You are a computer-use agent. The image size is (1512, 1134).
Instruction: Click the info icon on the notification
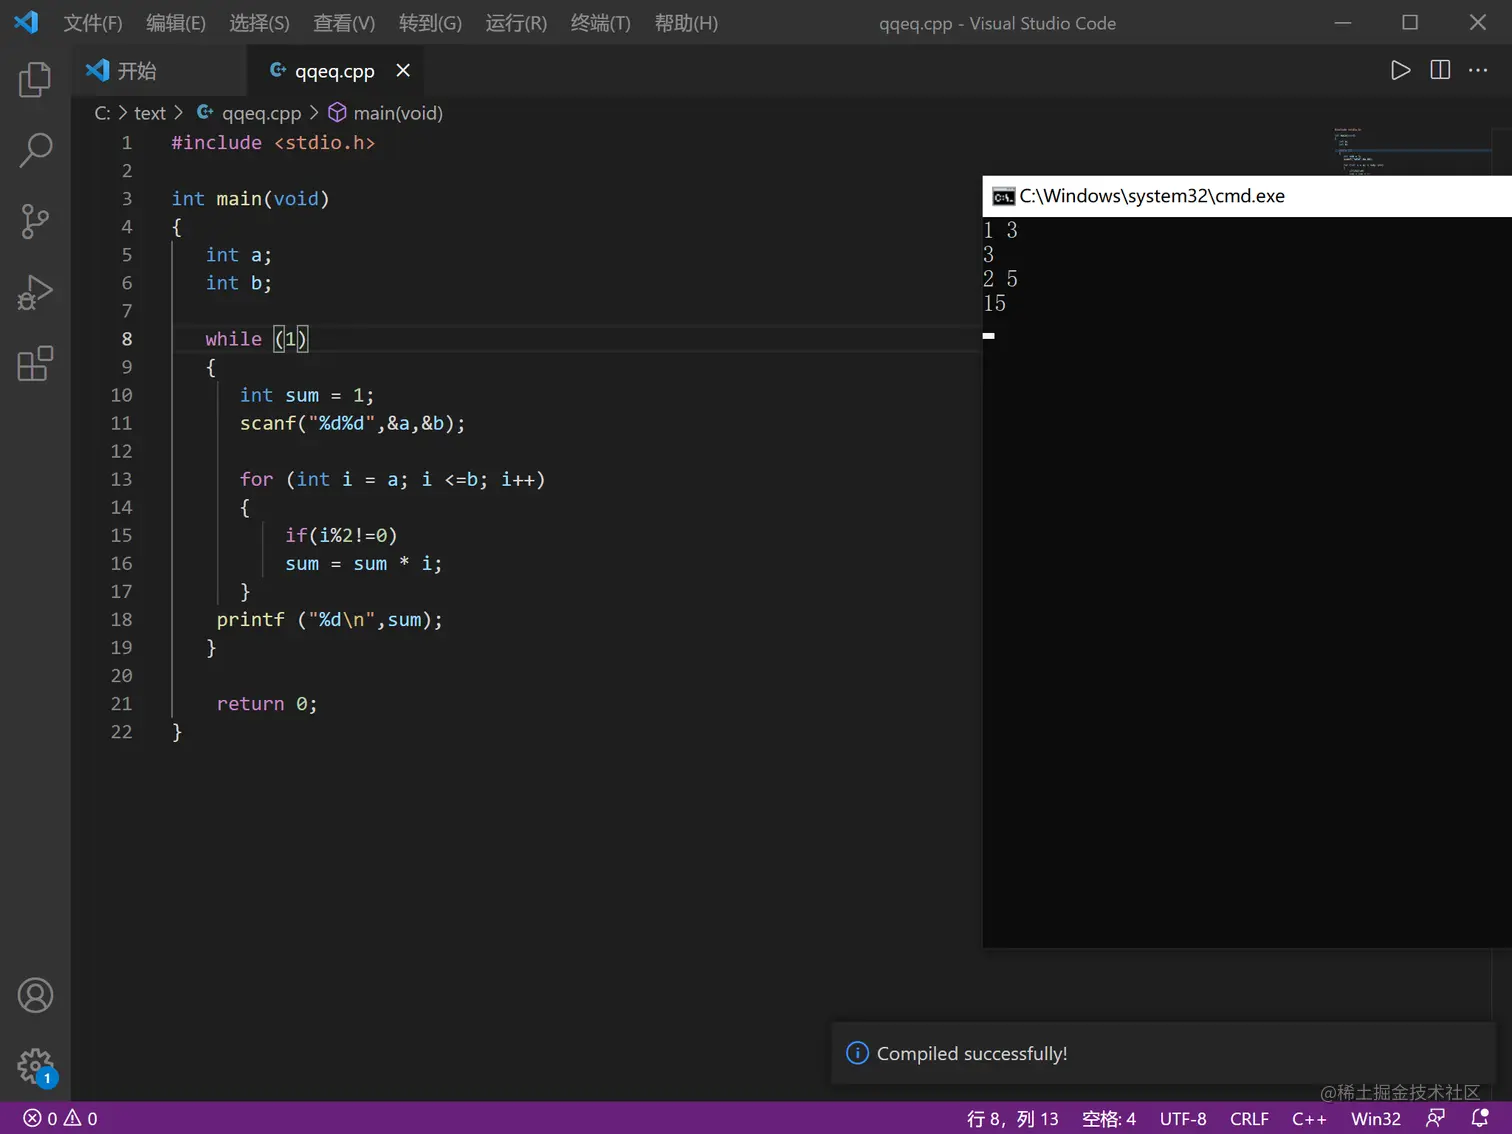coord(857,1053)
